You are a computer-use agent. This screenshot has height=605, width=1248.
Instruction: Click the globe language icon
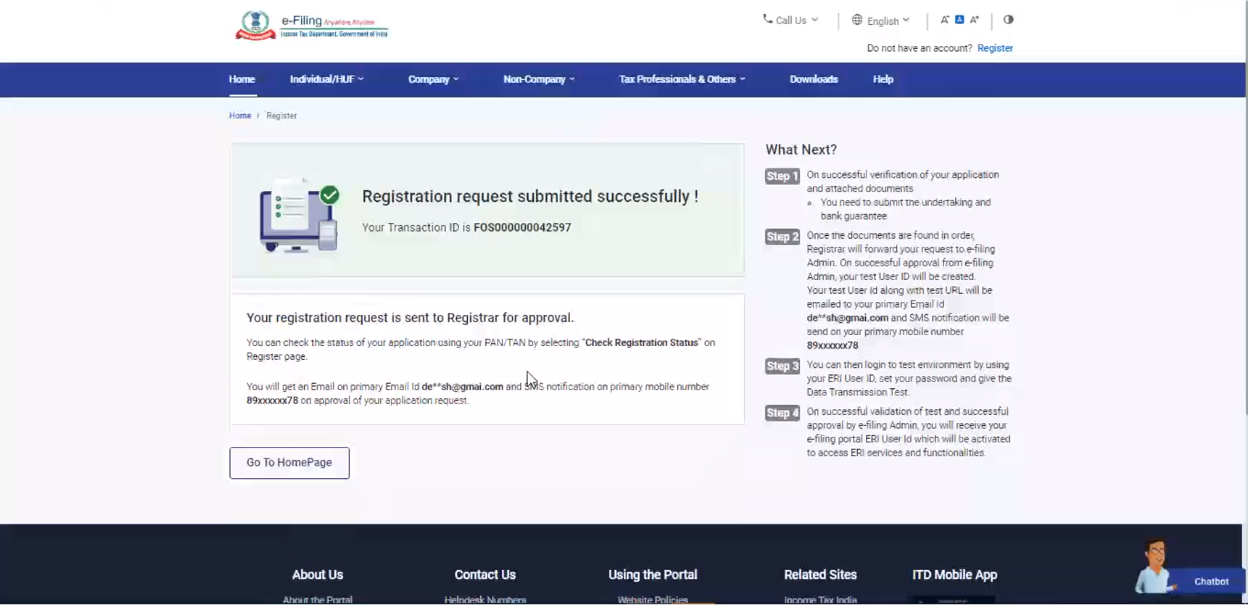(x=857, y=20)
